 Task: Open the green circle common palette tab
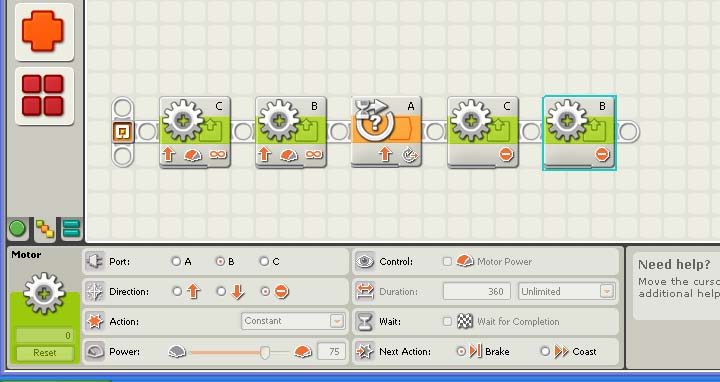(x=17, y=228)
